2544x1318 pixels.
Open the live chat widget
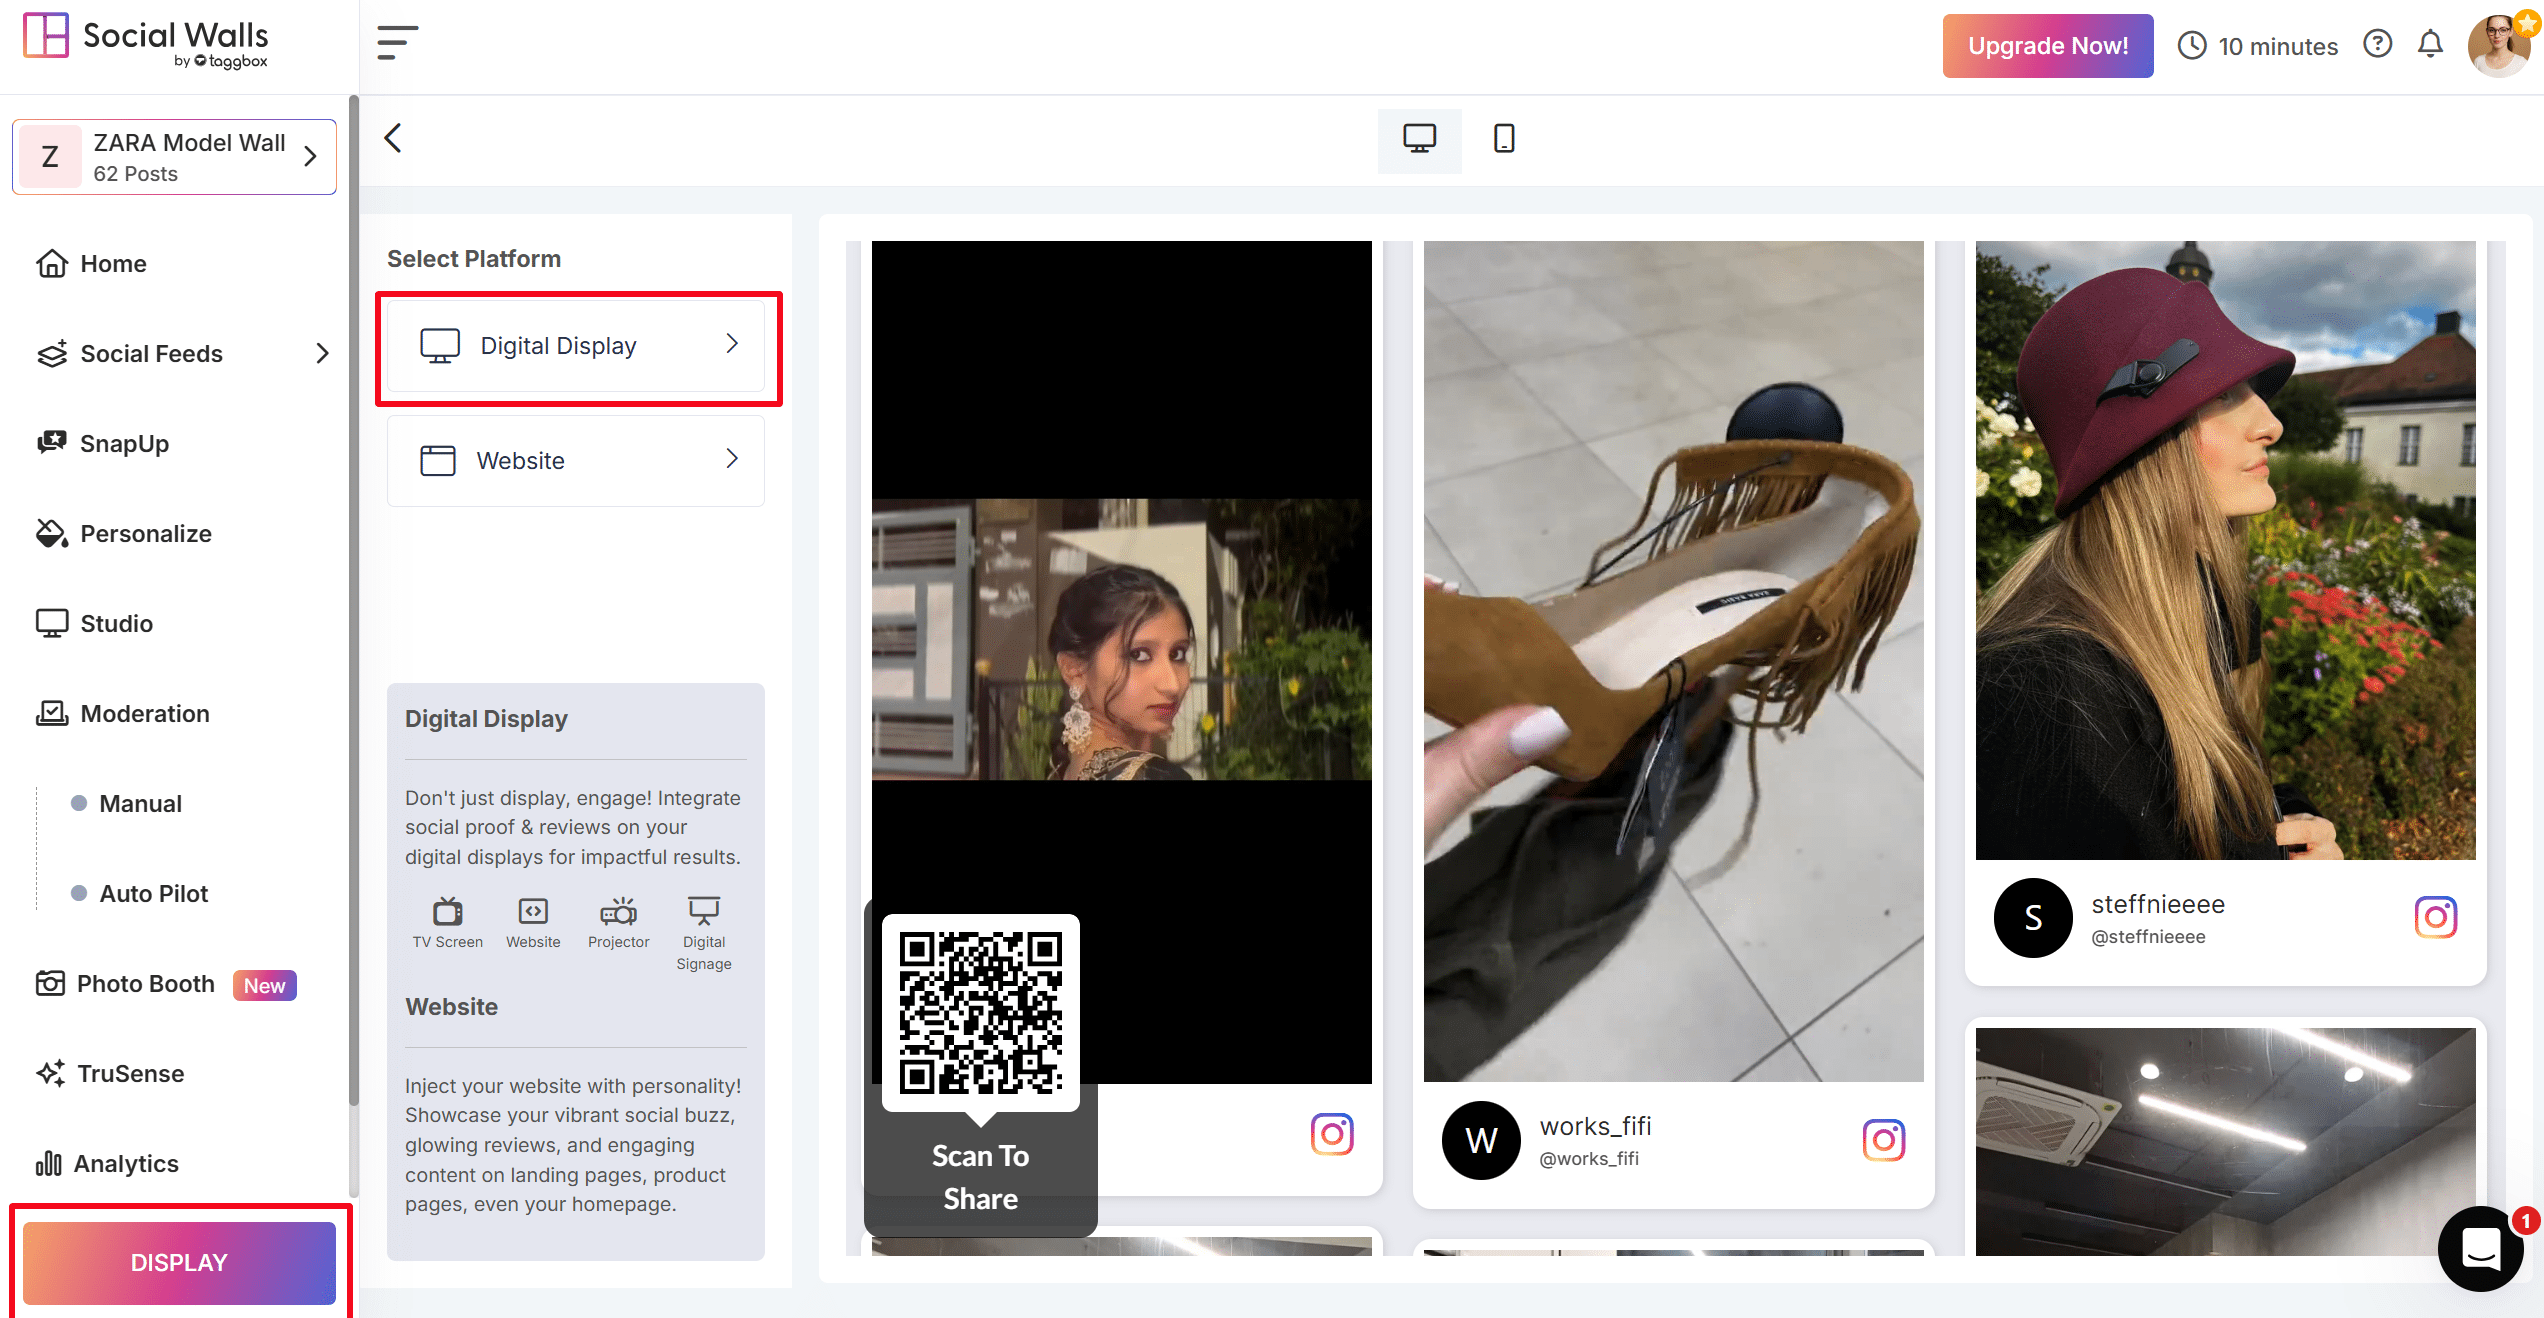[x=2480, y=1248]
